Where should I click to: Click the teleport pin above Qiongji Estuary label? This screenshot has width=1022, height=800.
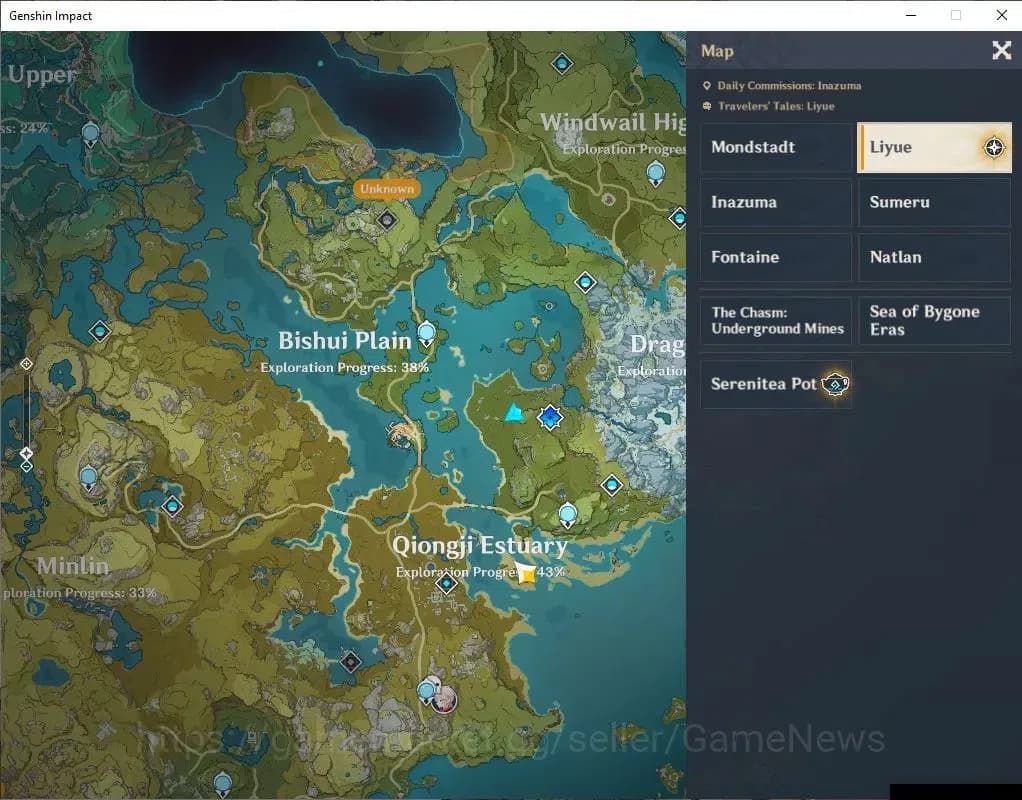[568, 514]
